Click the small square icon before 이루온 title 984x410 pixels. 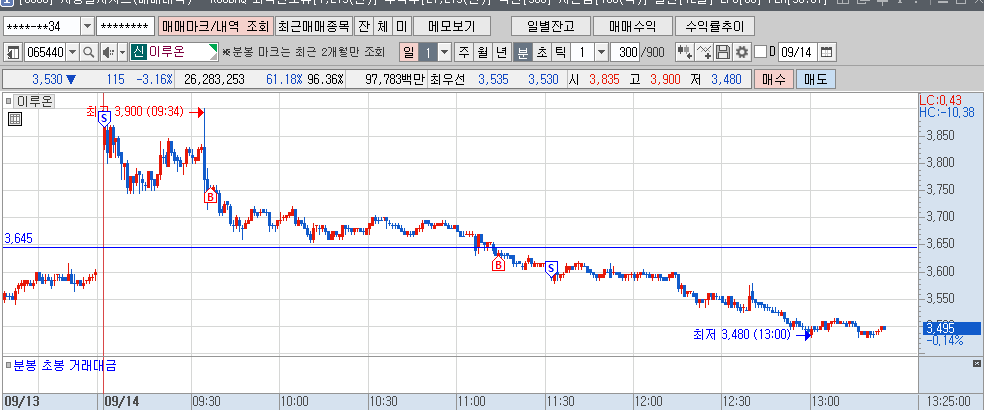[x=9, y=100]
